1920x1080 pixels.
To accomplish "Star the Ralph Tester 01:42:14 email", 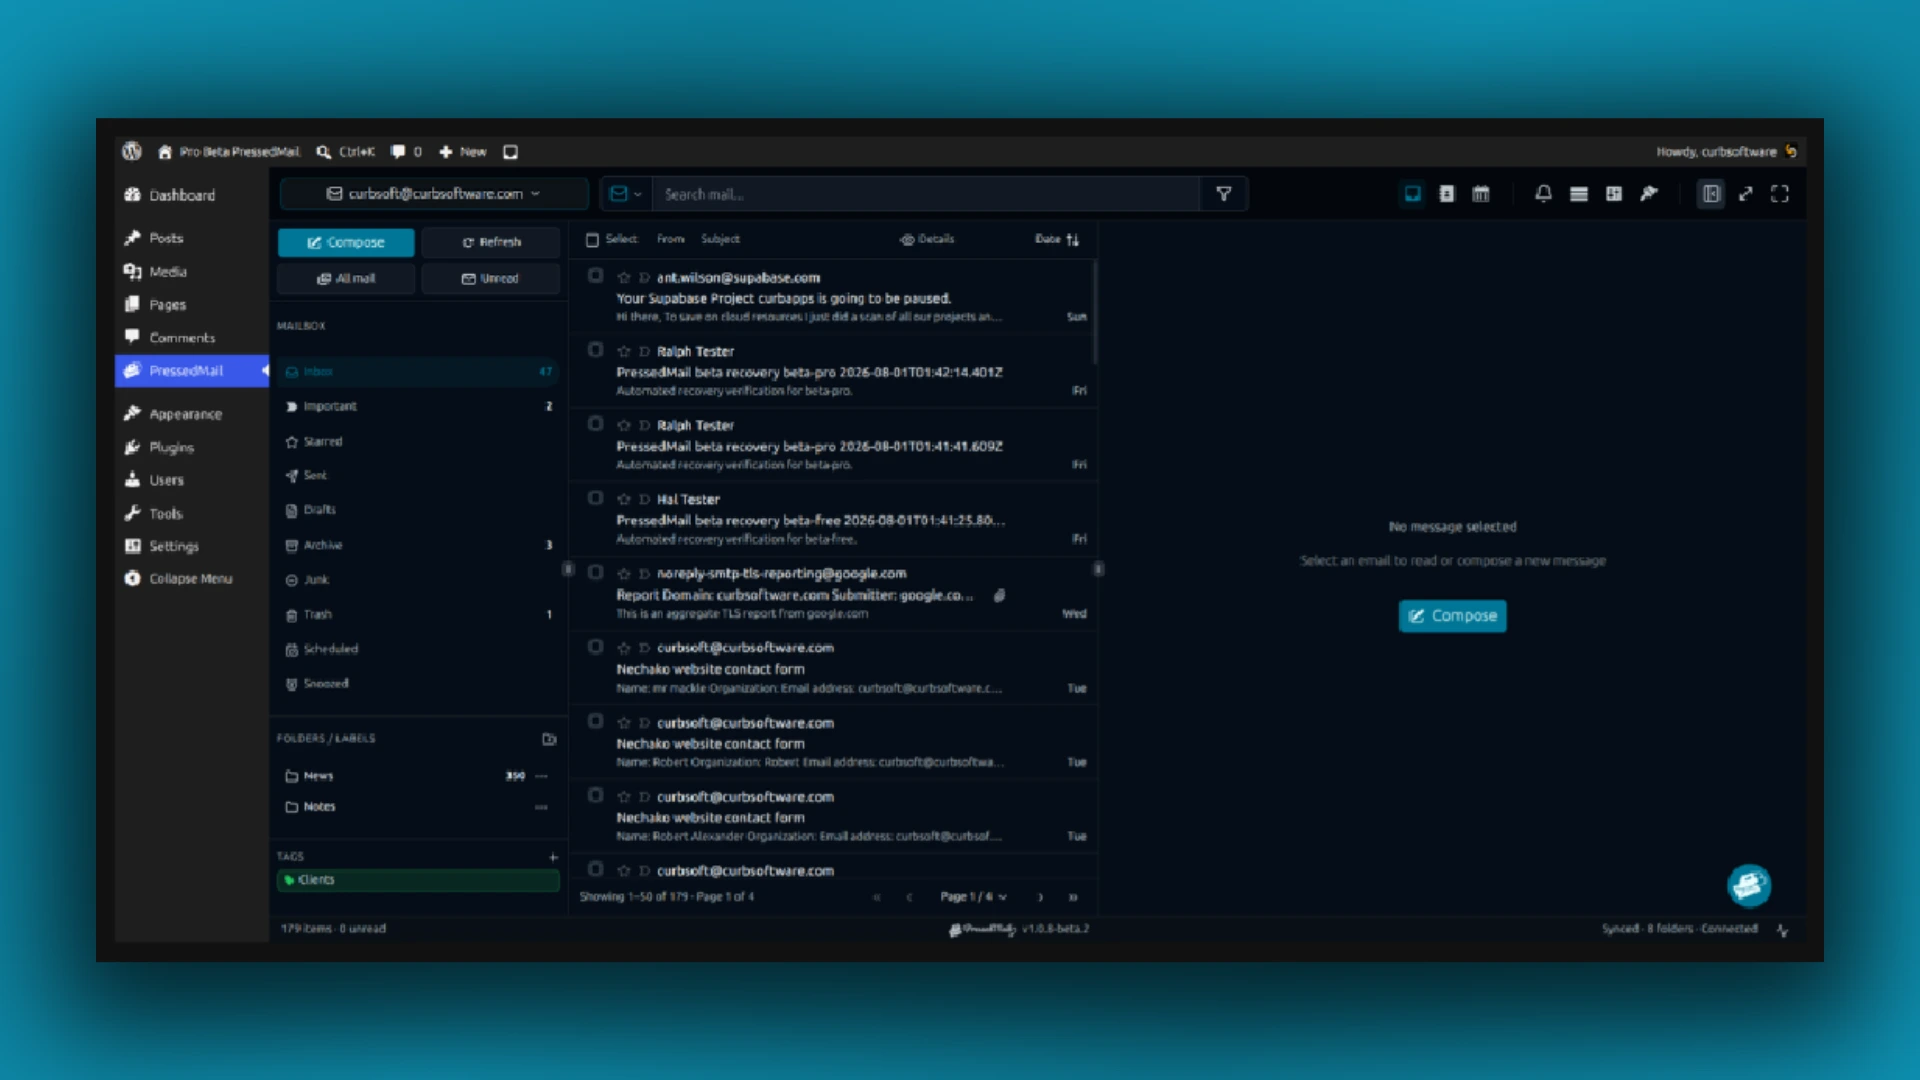I will [624, 352].
